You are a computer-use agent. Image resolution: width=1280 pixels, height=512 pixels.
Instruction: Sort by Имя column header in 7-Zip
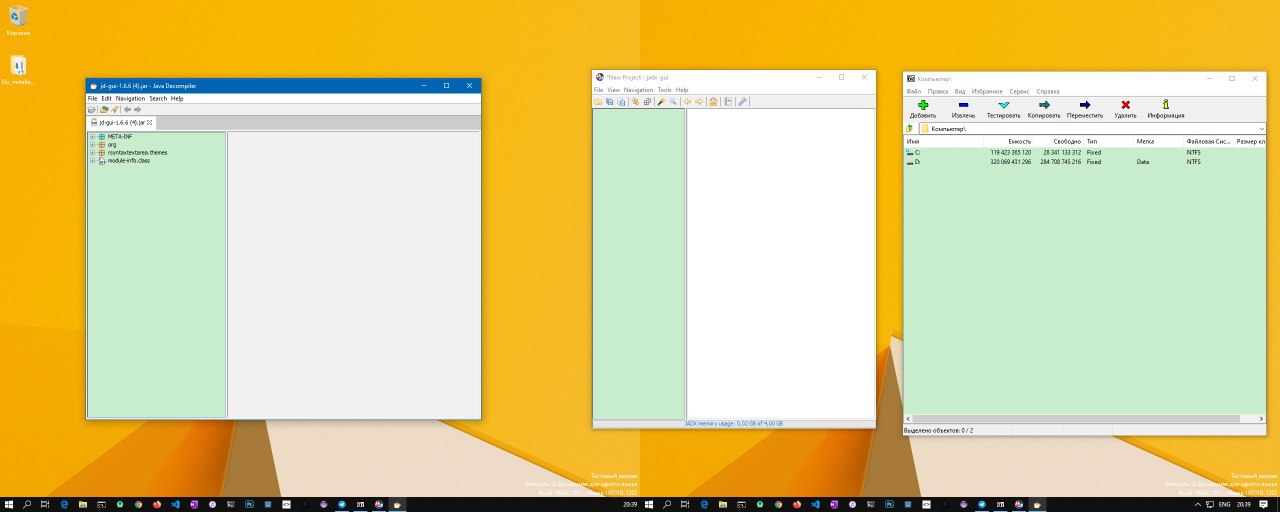point(944,141)
